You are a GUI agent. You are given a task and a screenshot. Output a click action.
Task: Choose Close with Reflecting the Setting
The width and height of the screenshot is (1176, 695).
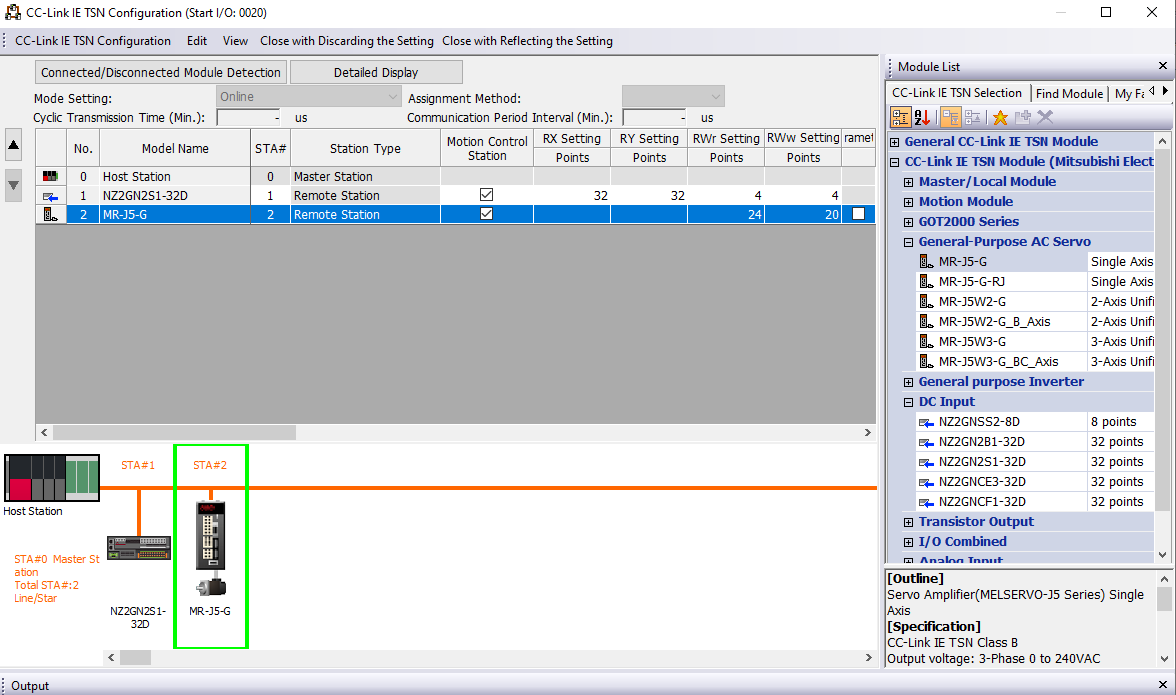pos(527,41)
